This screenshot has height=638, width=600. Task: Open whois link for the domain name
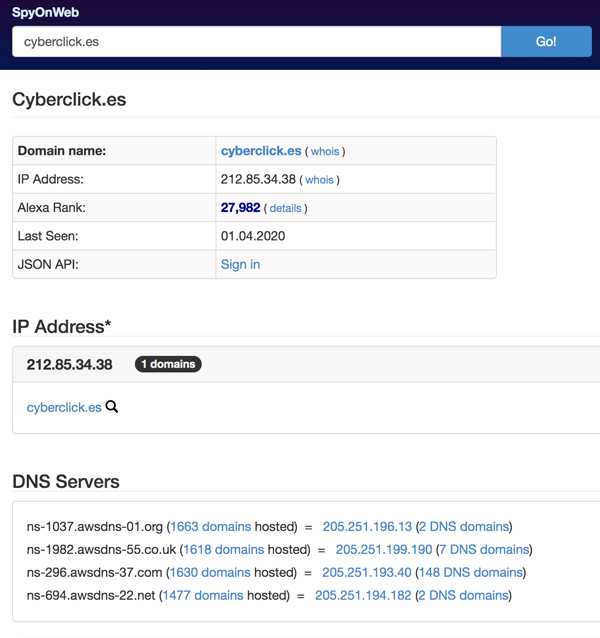(x=325, y=151)
